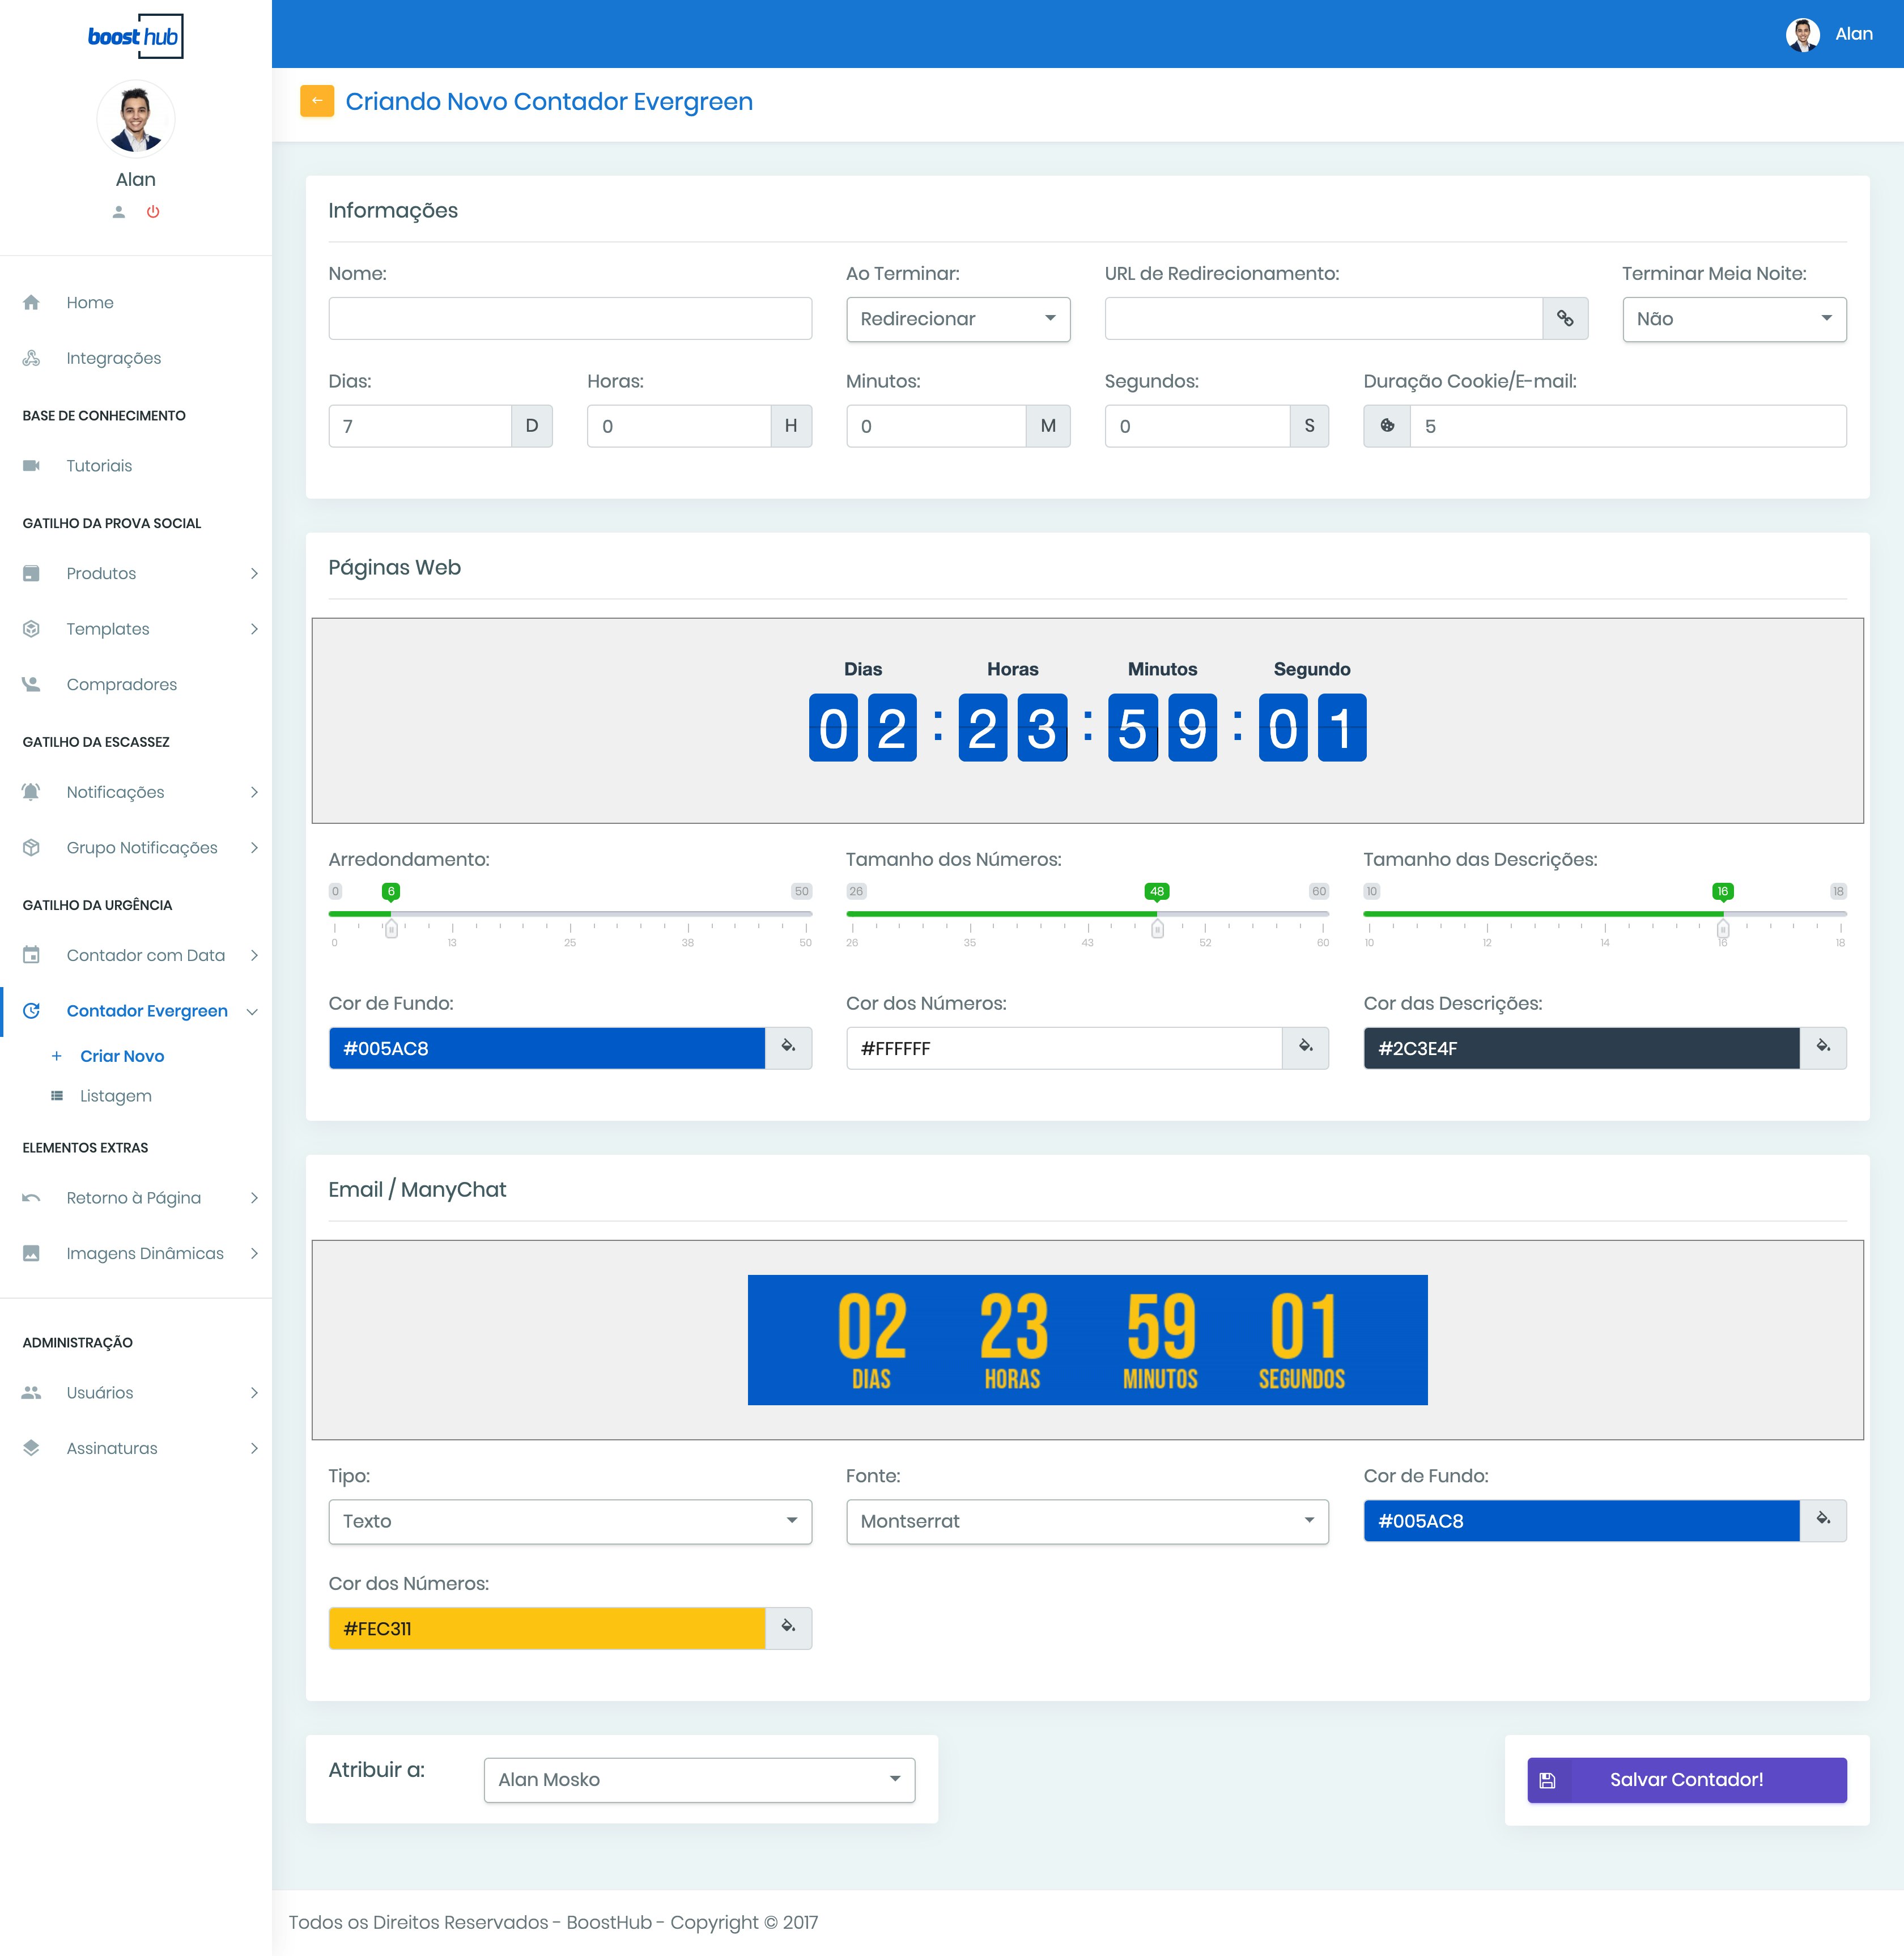The width and height of the screenshot is (1904, 1956).
Task: Open paint bucket picker for Cor de Fundo
Action: (x=788, y=1047)
